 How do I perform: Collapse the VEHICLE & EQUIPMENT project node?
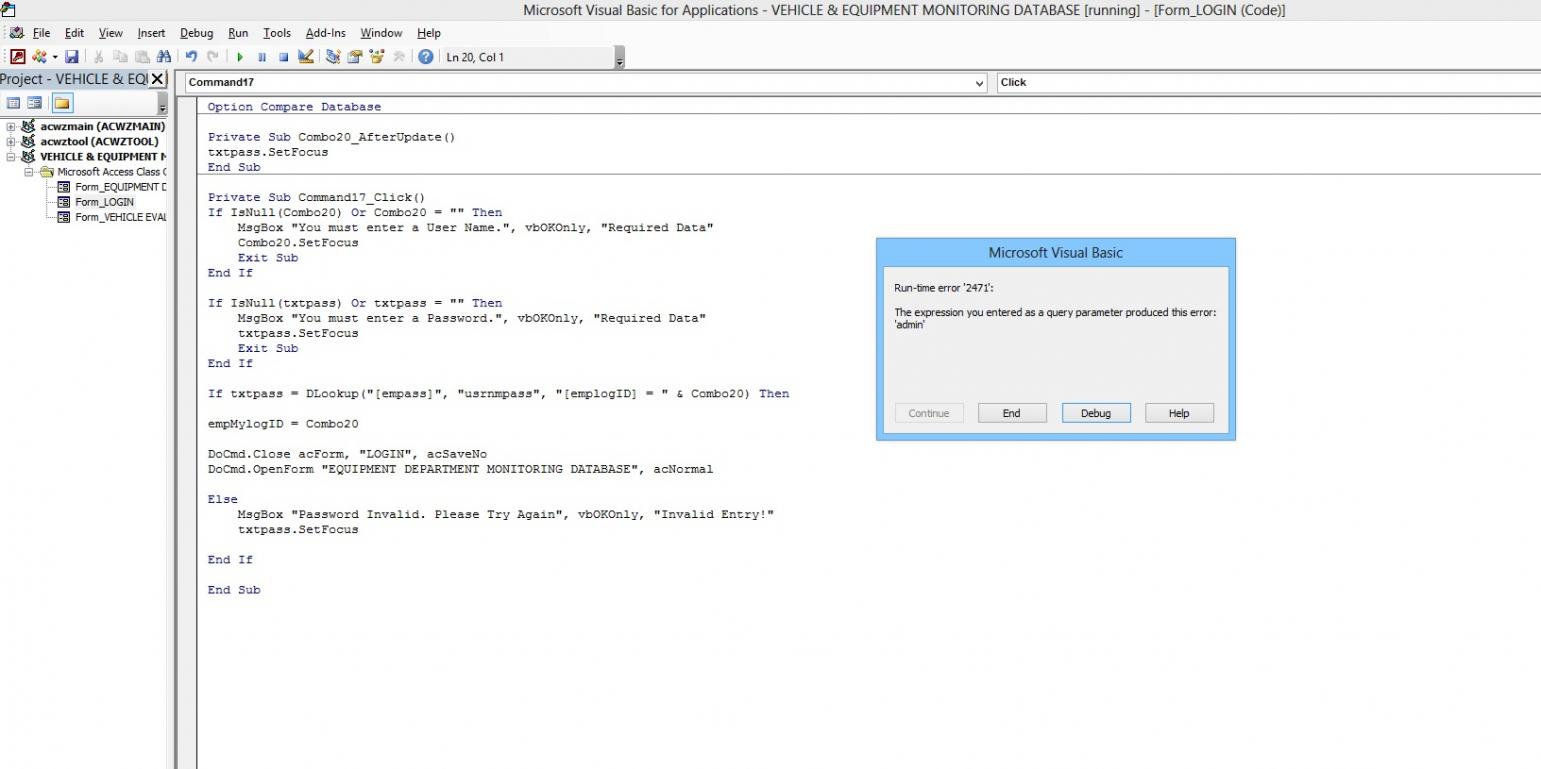[x=11, y=157]
